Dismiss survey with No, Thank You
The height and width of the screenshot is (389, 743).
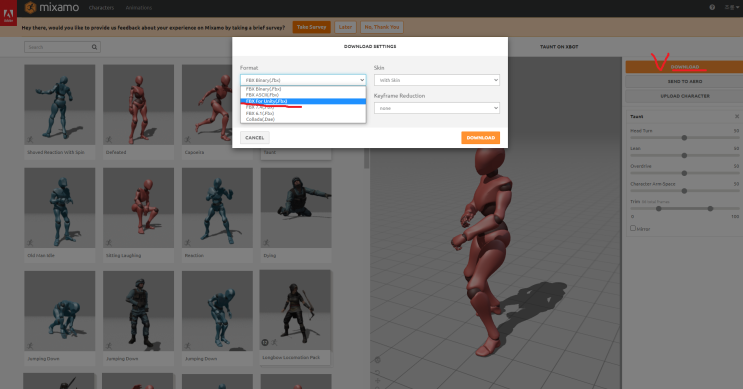(382, 27)
